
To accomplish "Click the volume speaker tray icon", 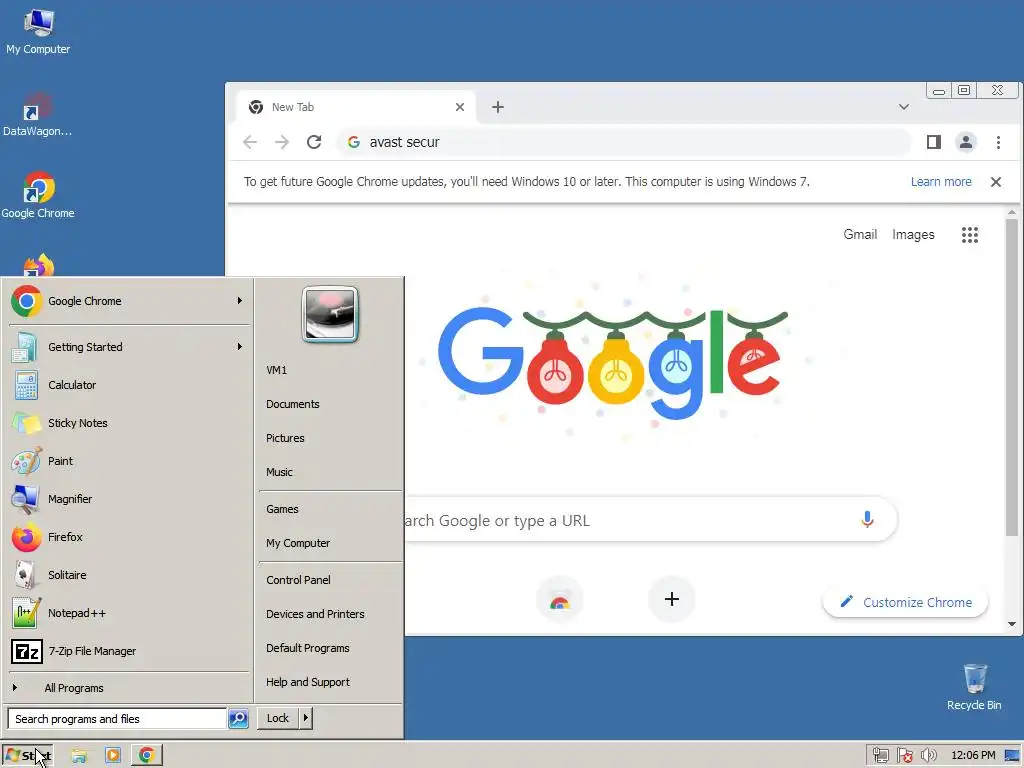I will click(928, 756).
